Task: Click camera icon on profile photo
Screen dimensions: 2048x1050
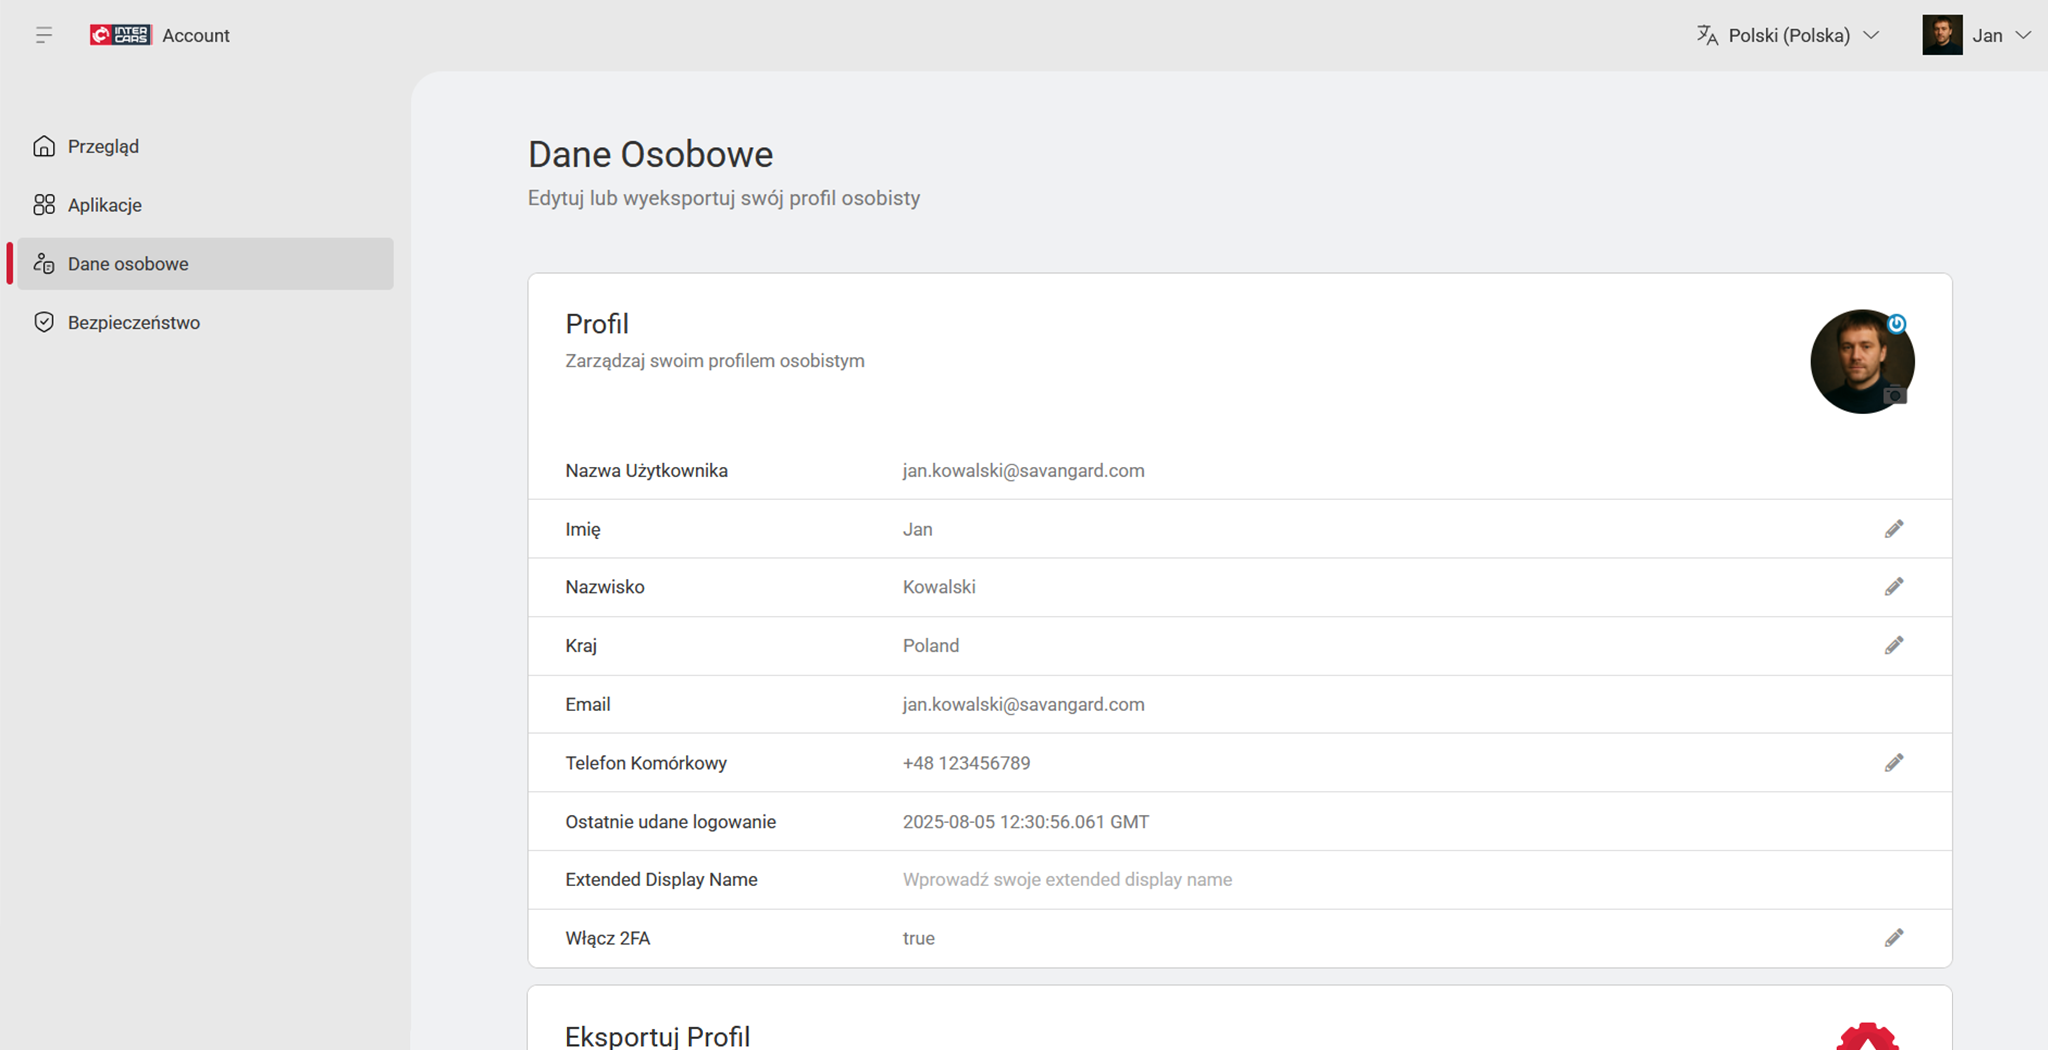Action: pos(1893,396)
